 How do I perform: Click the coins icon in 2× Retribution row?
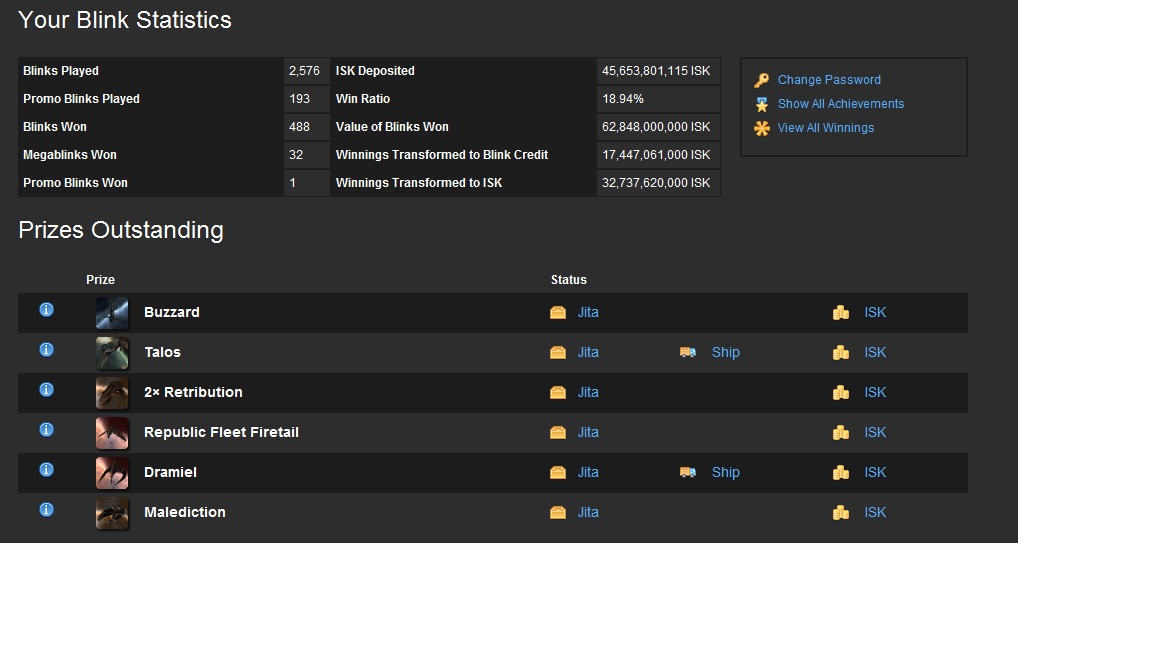pos(841,392)
